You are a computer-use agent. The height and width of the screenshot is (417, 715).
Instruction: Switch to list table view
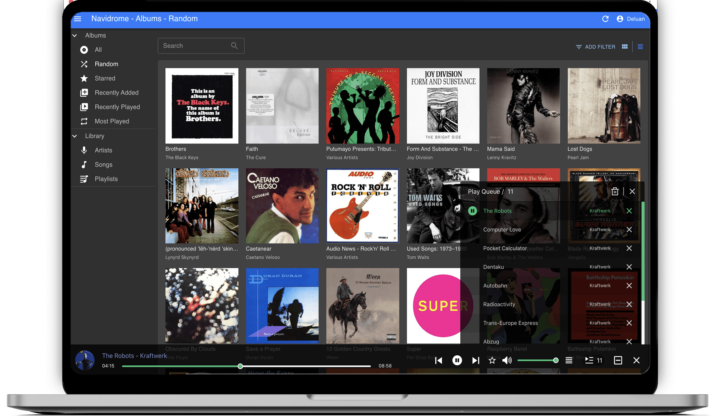point(640,47)
